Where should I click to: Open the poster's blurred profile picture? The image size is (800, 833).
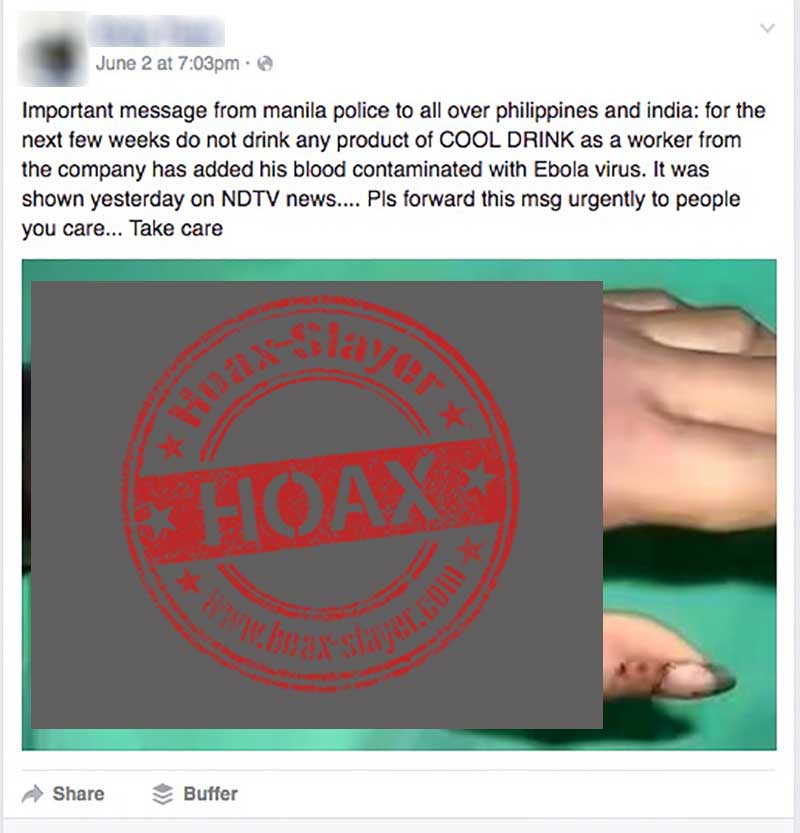coord(53,49)
